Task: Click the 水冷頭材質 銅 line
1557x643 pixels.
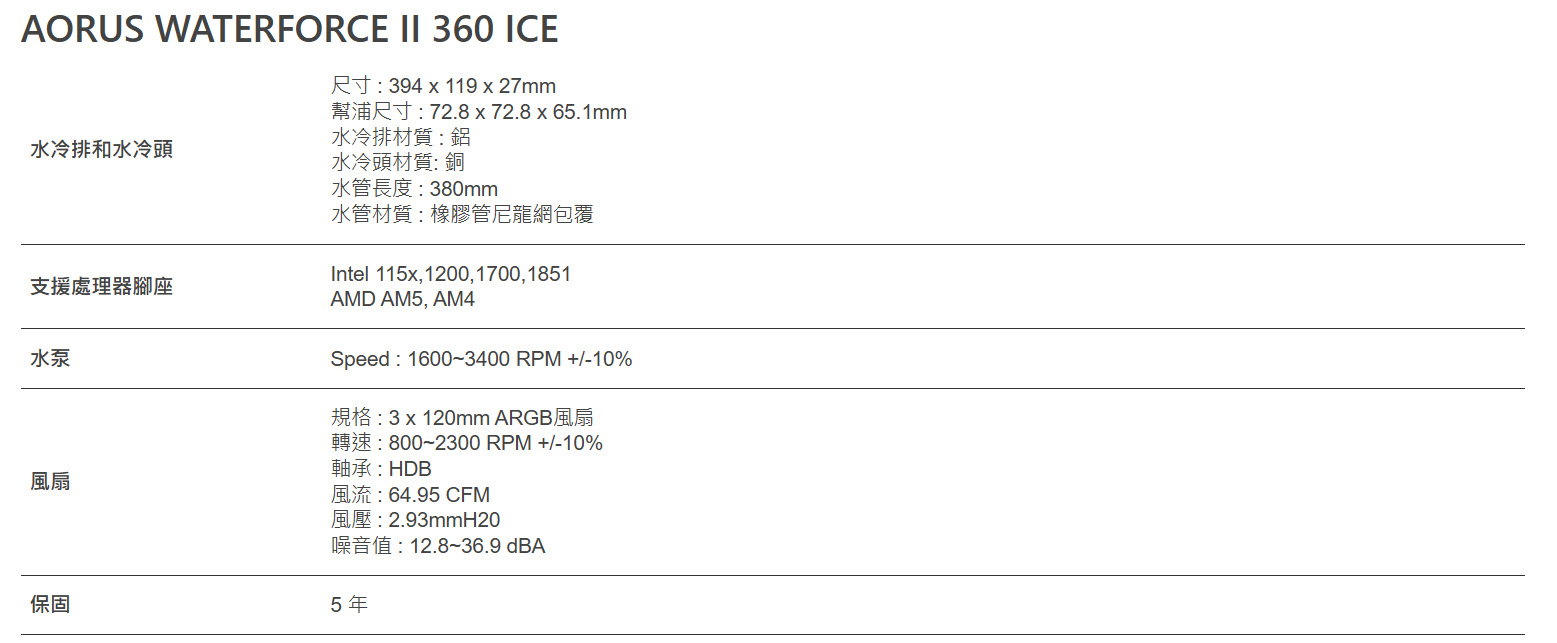Action: pyautogui.click(x=398, y=163)
